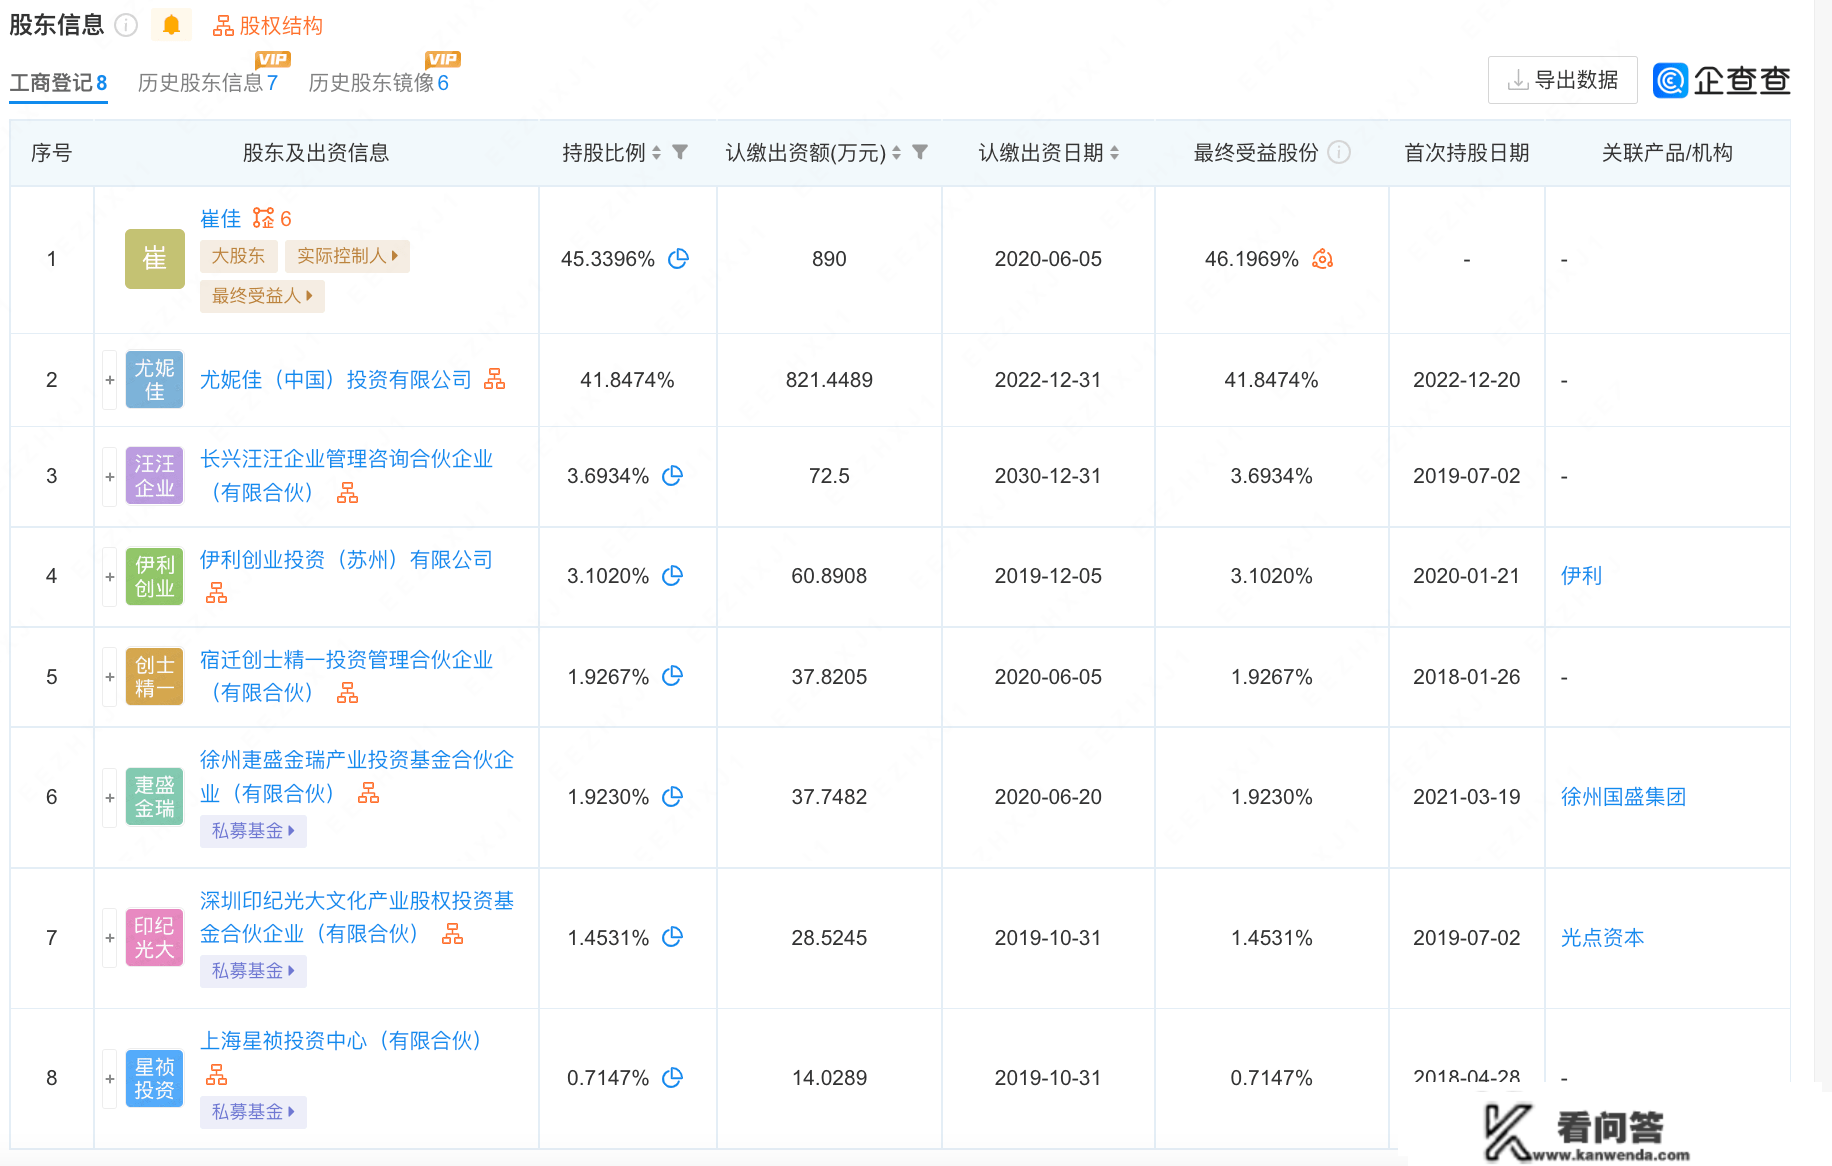
Task: Sort by 认缴出资日期 column arrows
Action: pos(1114,153)
